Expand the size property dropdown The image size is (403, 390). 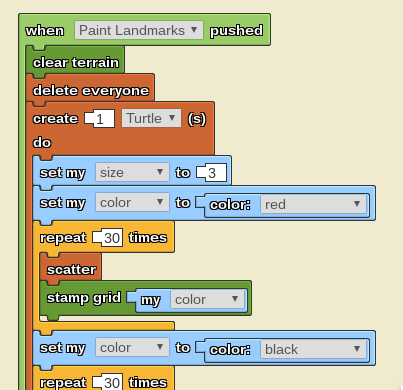pyautogui.click(x=132, y=172)
